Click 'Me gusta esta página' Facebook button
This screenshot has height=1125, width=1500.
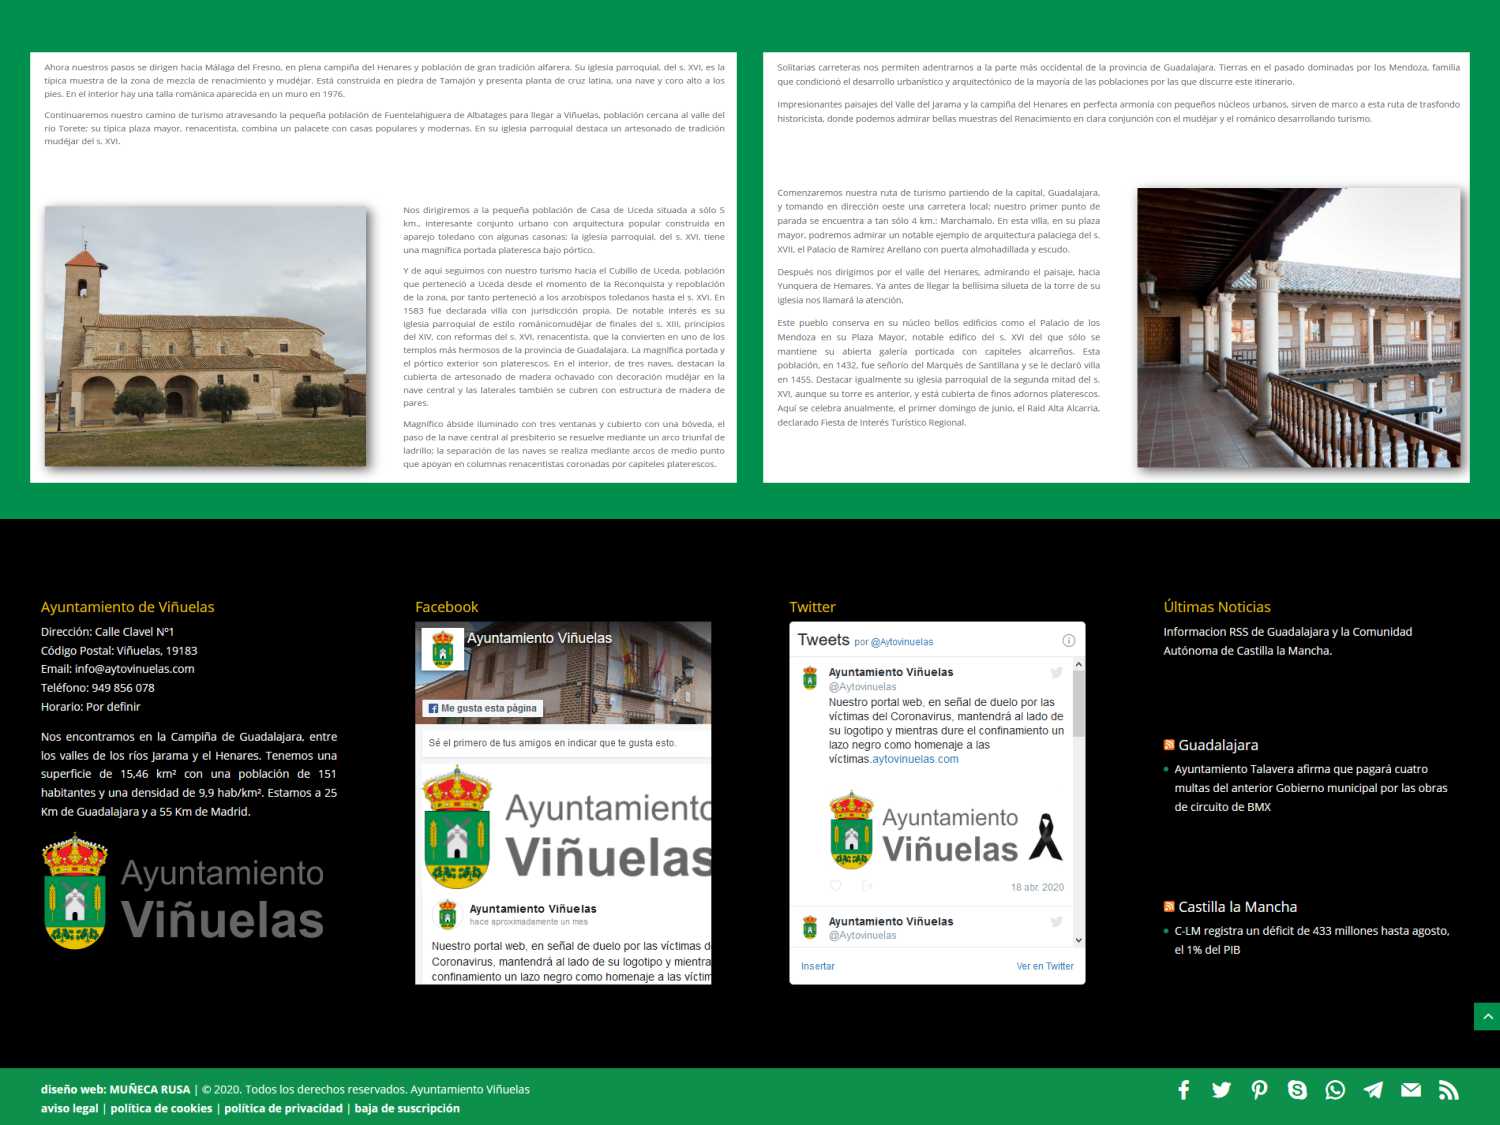[483, 708]
